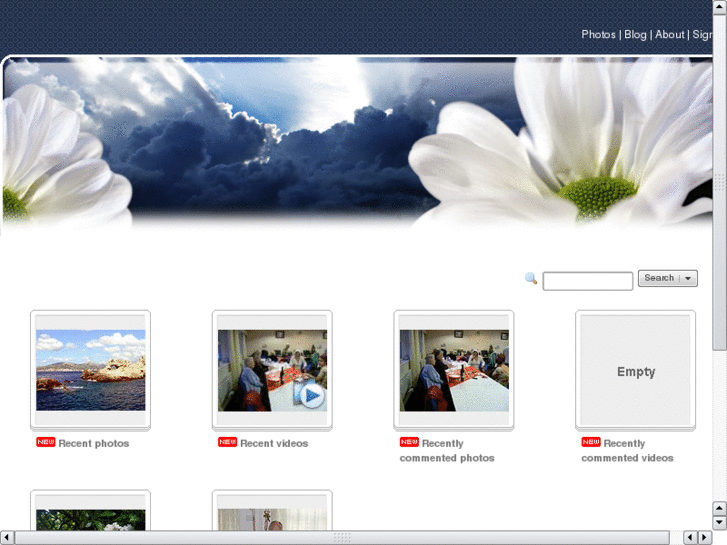Image resolution: width=727 pixels, height=545 pixels.
Task: Open the Photos link in header
Action: pos(598,35)
